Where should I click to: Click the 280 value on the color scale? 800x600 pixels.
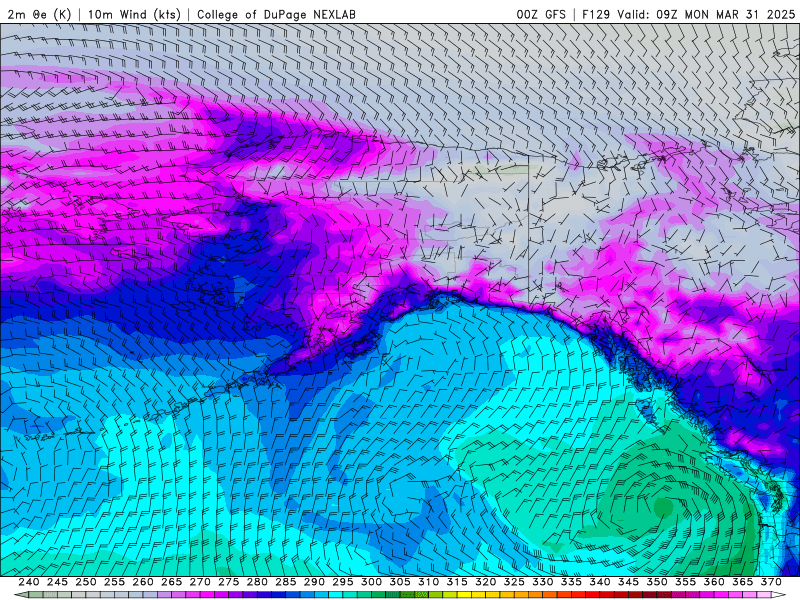tap(257, 582)
